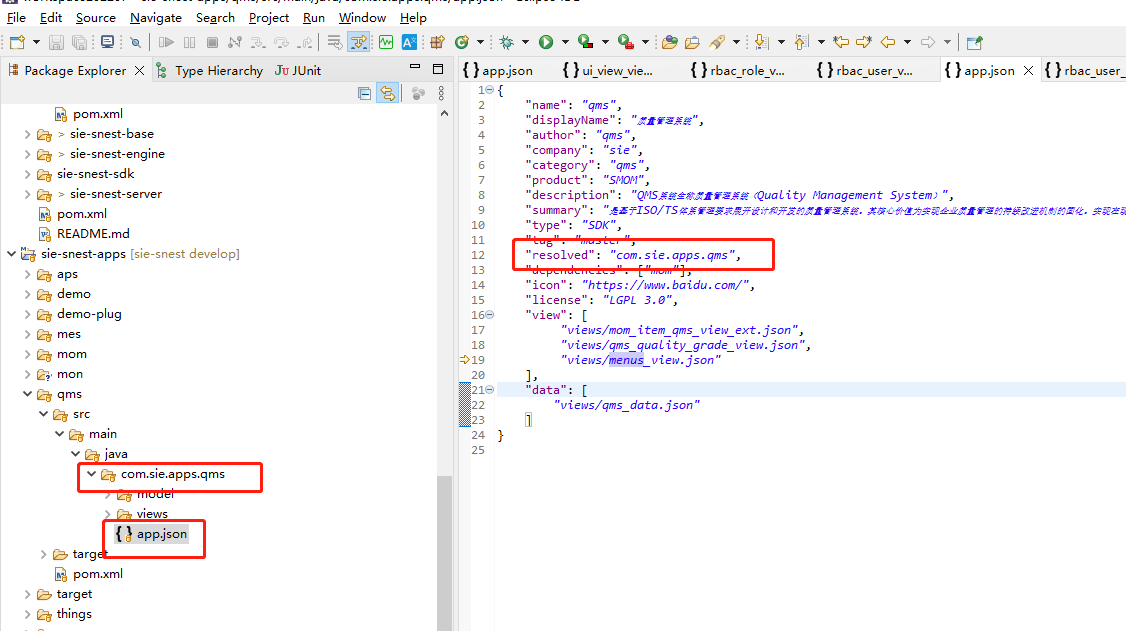The height and width of the screenshot is (631, 1126).
Task: Toggle Link with Editor in Package Explorer
Action: click(x=386, y=93)
